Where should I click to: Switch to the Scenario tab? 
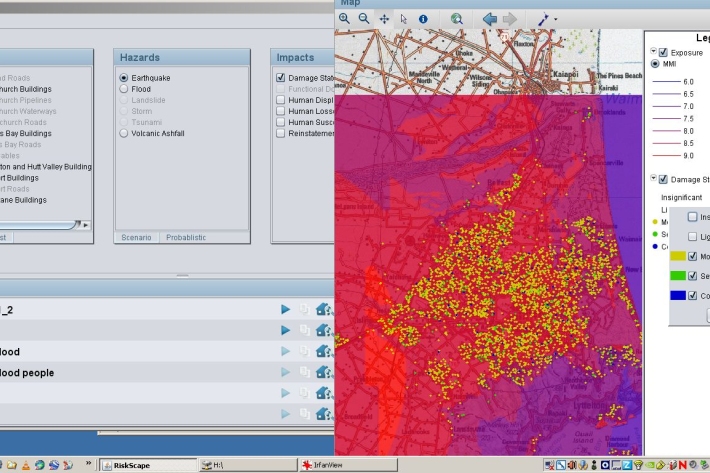[x=136, y=237]
